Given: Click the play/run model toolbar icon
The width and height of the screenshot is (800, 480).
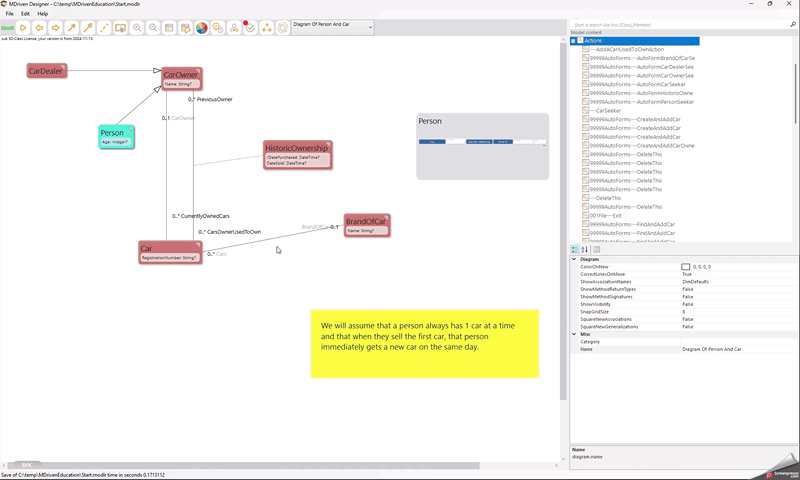Looking at the screenshot, I should [x=23, y=28].
